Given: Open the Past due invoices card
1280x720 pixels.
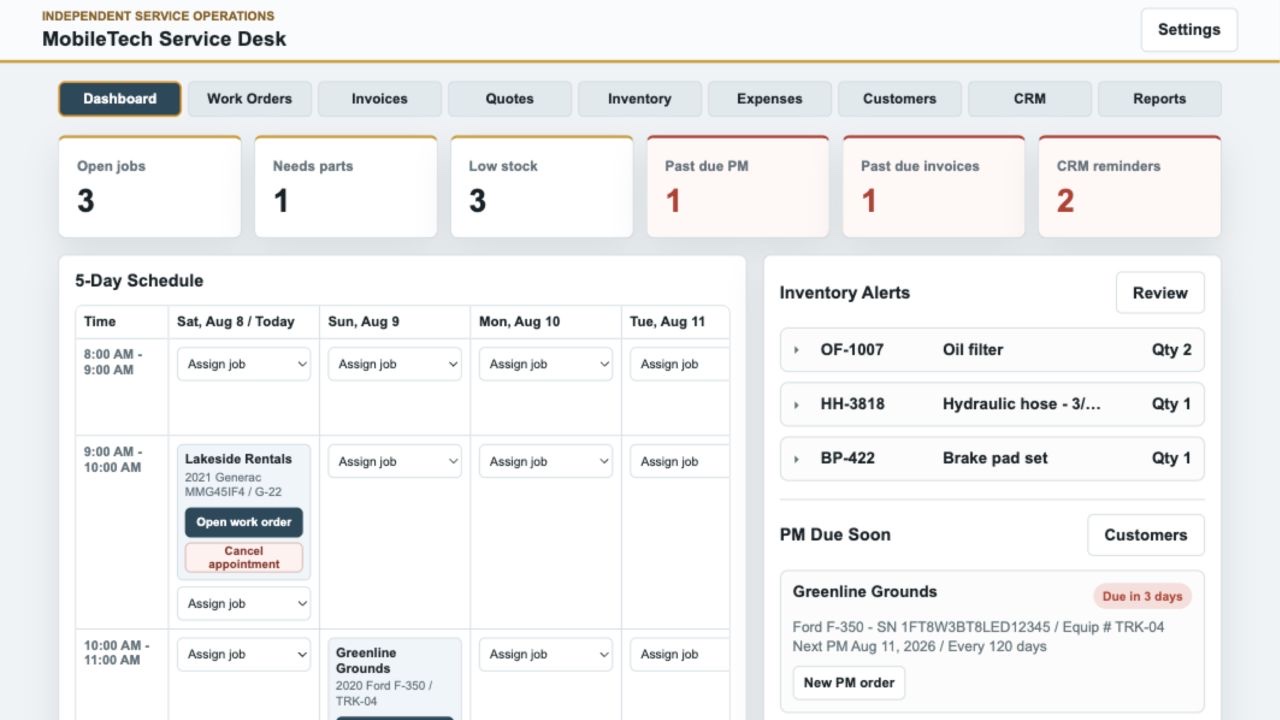Looking at the screenshot, I should [934, 187].
